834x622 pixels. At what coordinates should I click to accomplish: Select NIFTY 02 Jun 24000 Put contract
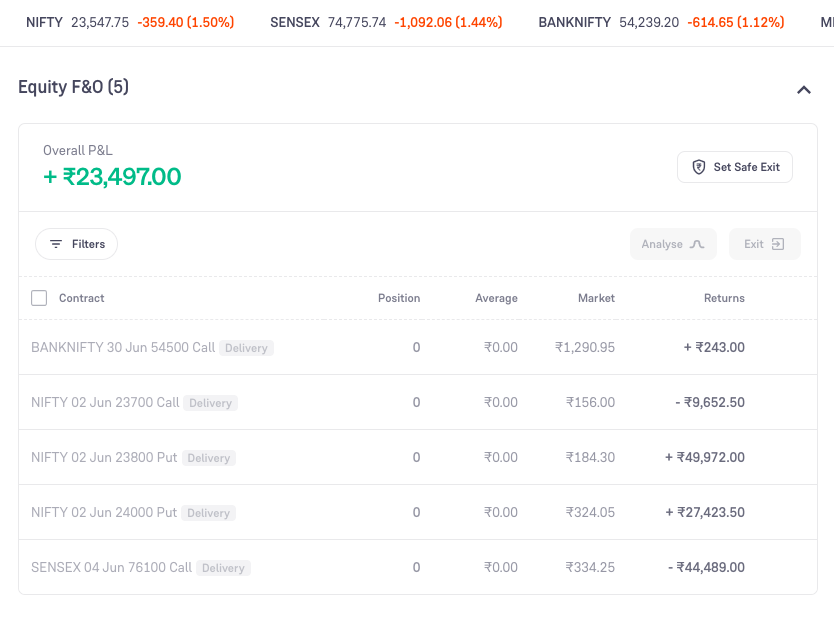coord(104,512)
